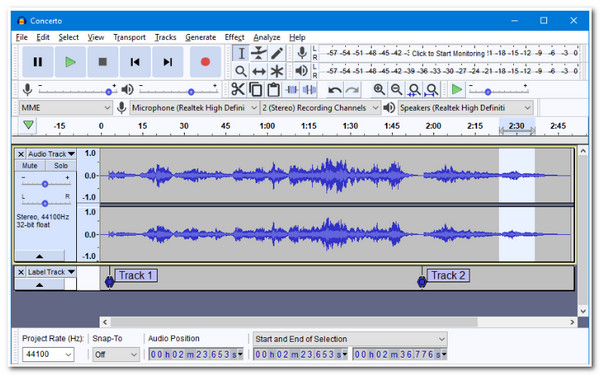Open the Edit menu
Image resolution: width=600 pixels, height=375 pixels.
click(43, 37)
